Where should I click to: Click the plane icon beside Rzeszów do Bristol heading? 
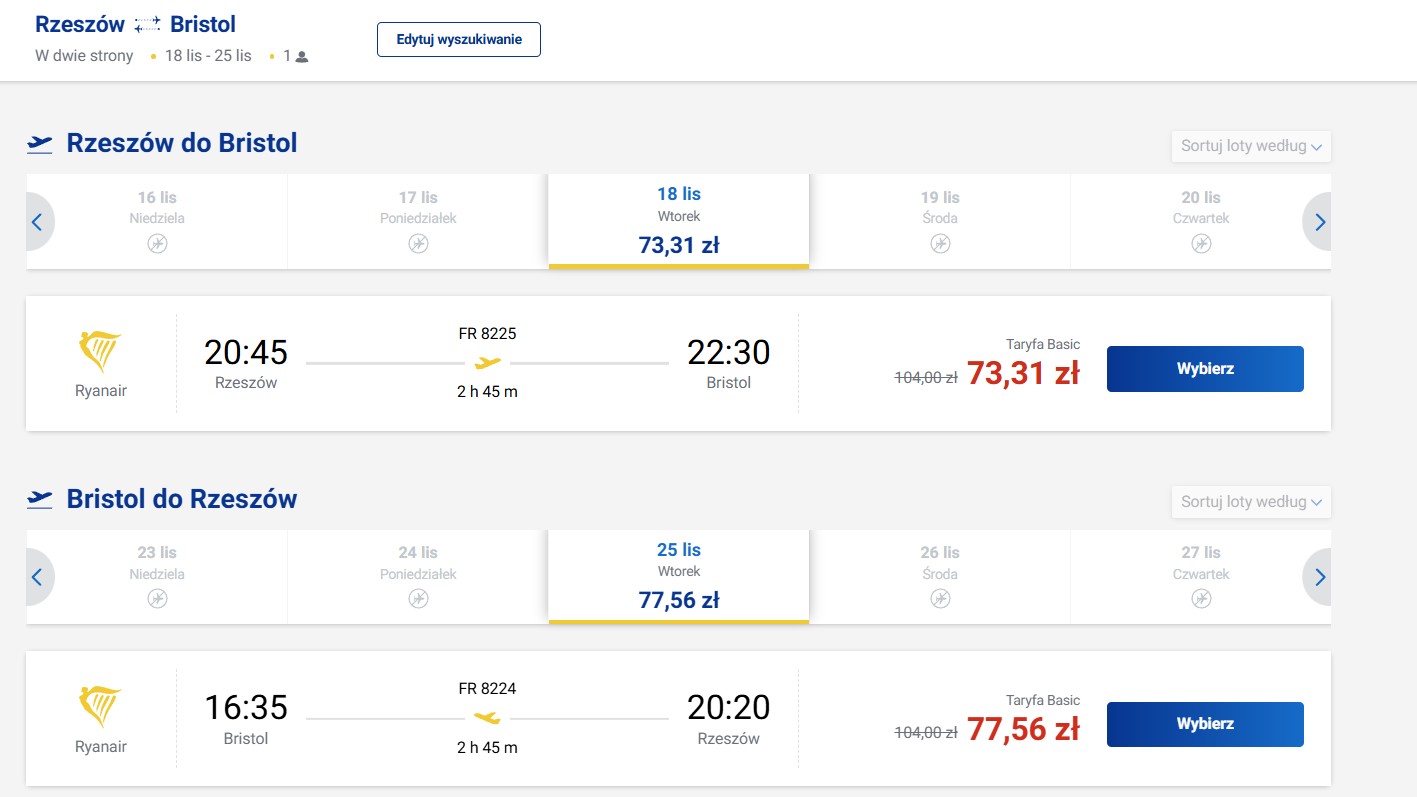coord(40,144)
